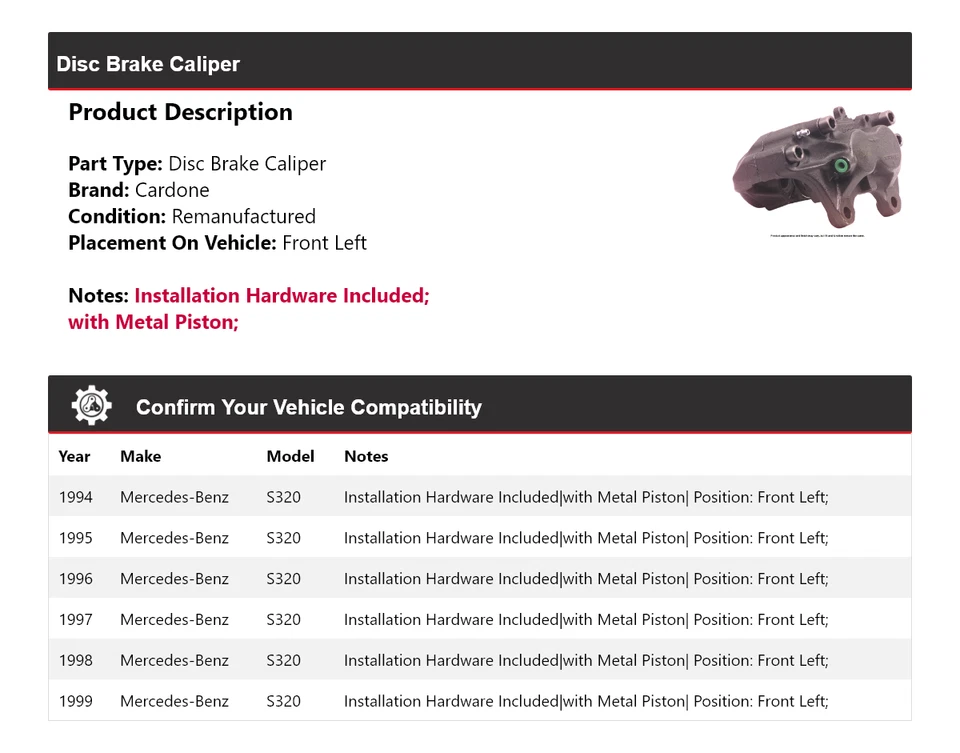
Task: Click the Brand: Cardone line
Action: coord(139,190)
